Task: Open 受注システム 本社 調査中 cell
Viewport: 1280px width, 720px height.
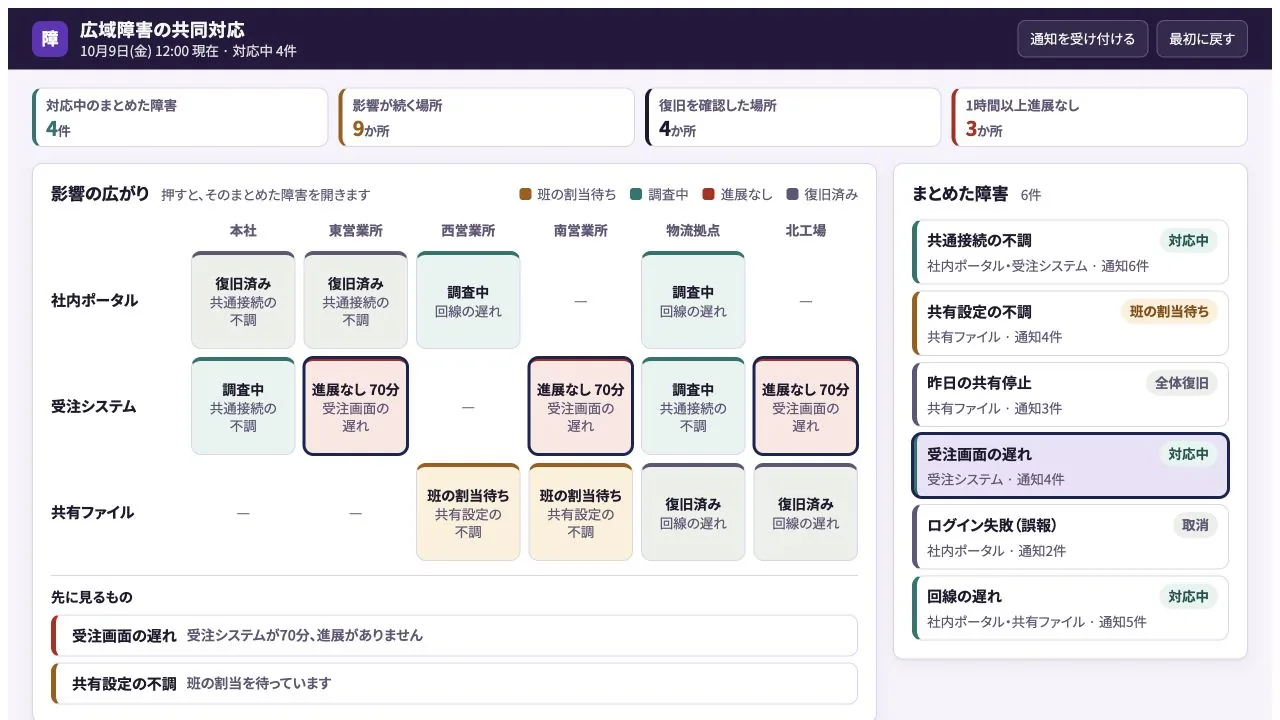Action: click(243, 406)
